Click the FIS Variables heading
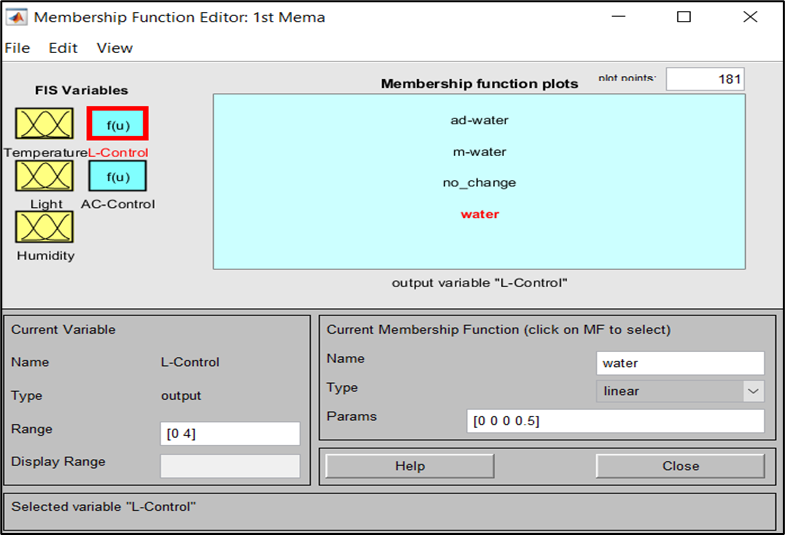The image size is (785, 535). click(82, 90)
